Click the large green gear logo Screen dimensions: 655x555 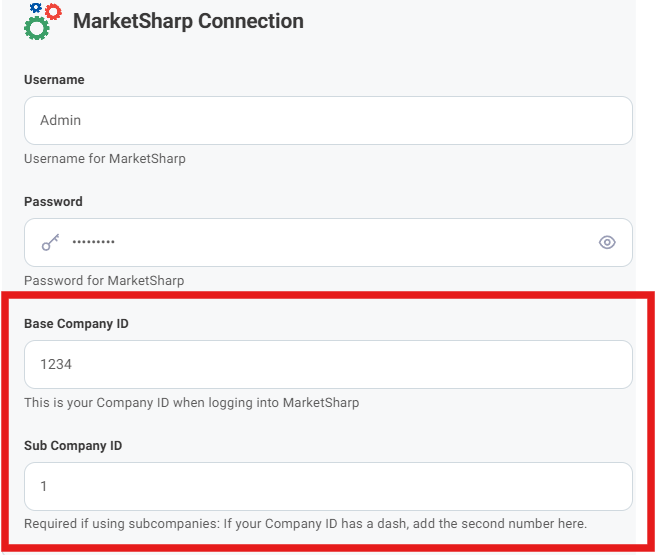pos(37,28)
